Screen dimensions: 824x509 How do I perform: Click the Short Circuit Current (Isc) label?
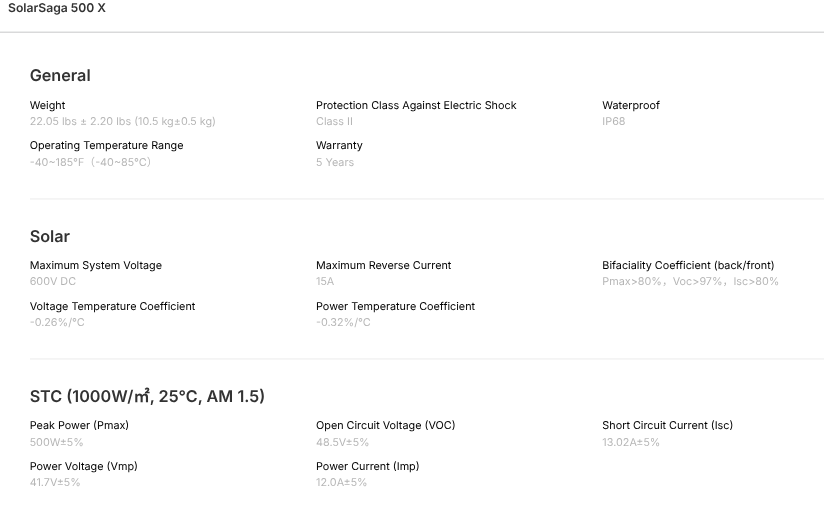tap(667, 425)
